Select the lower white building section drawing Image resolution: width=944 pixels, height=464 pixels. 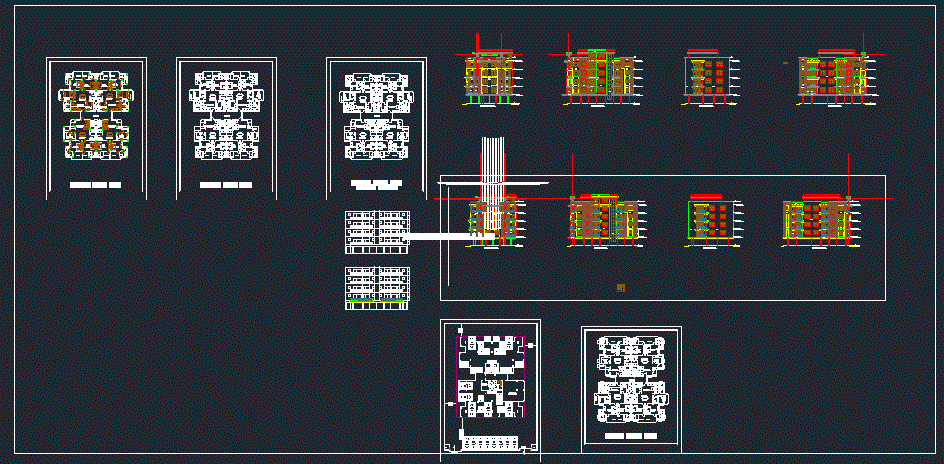[x=377, y=287]
